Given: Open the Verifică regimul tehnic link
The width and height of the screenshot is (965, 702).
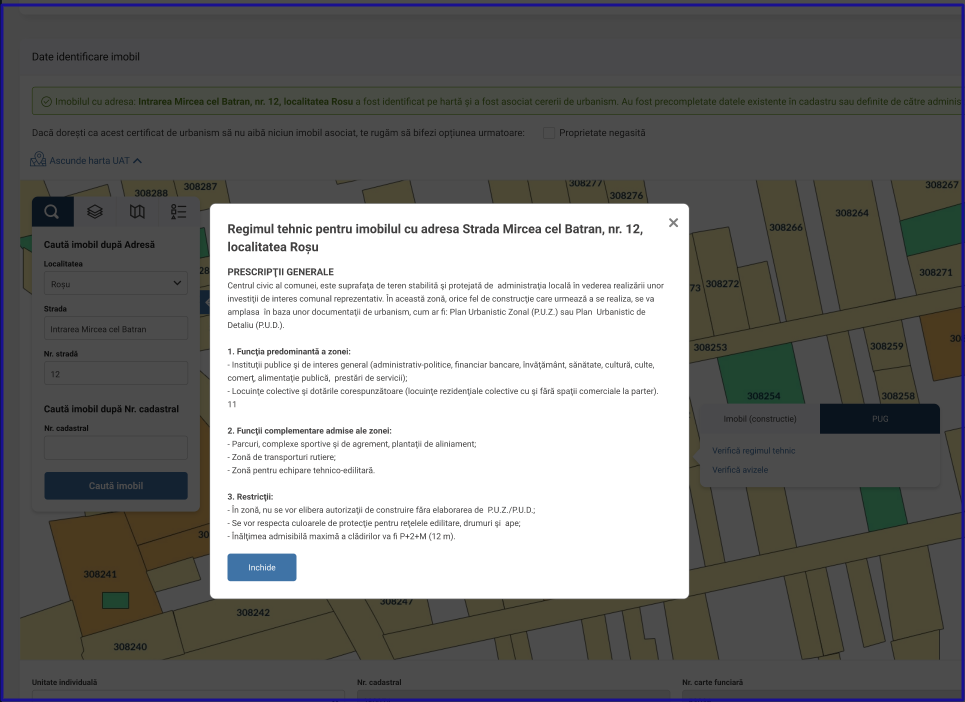Looking at the screenshot, I should pos(753,450).
